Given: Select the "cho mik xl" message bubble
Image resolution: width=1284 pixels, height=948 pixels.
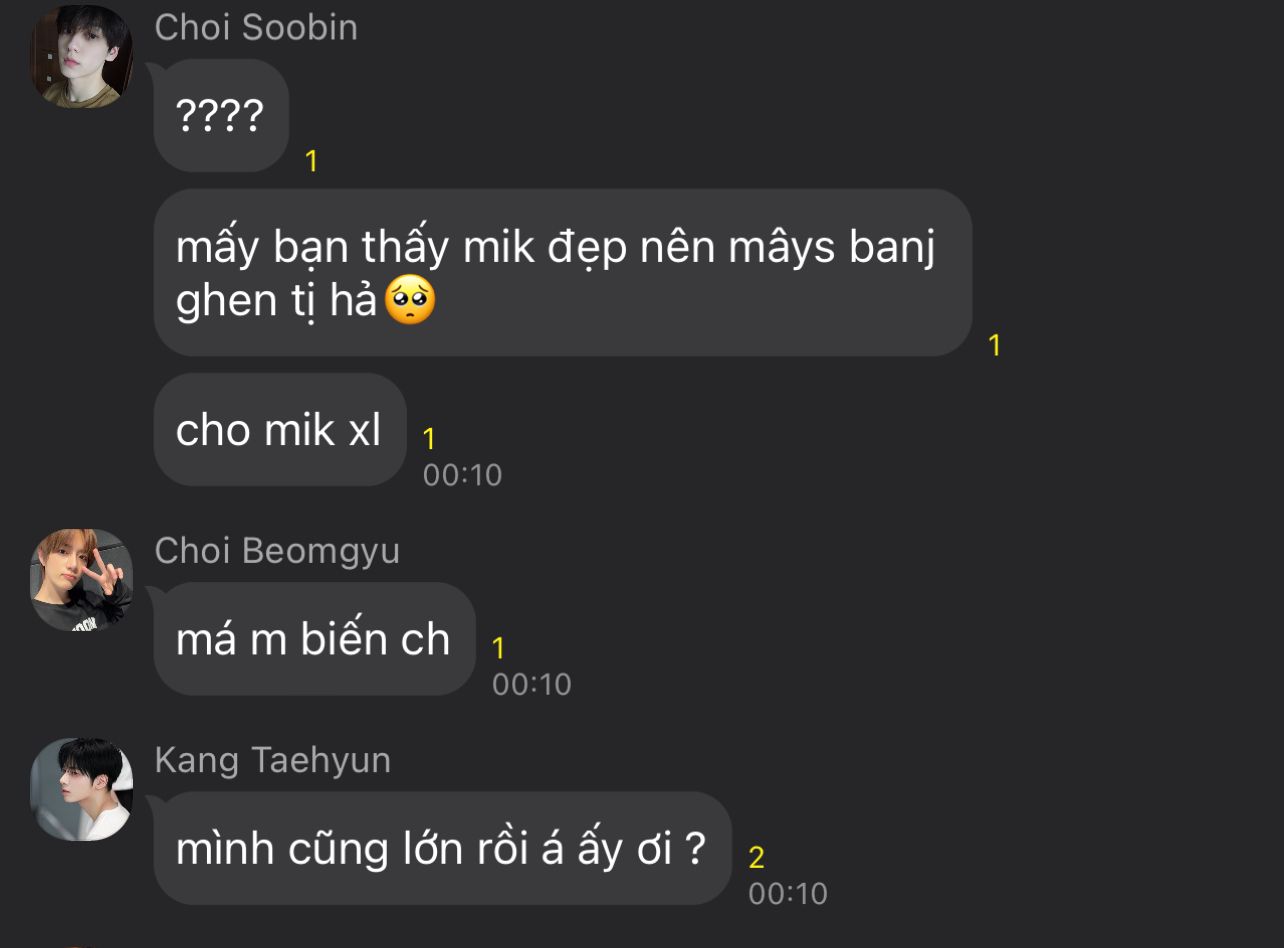Looking at the screenshot, I should (280, 430).
